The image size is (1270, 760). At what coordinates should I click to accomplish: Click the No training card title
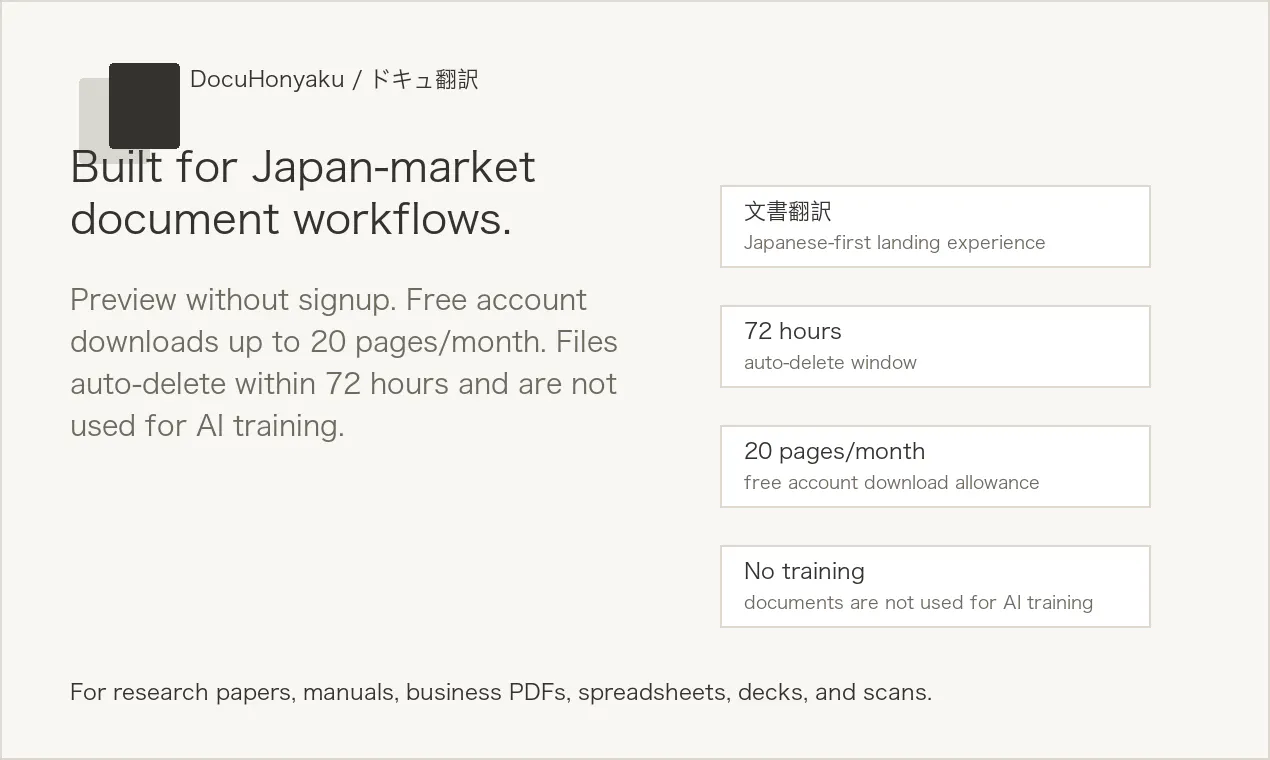coord(804,571)
